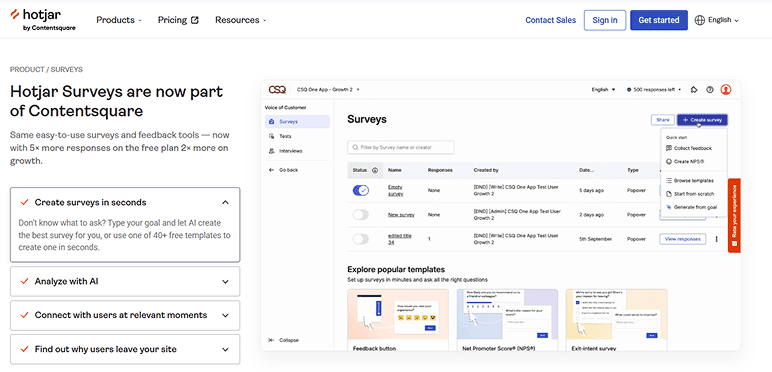Click the Create survey button
772x372 pixels.
tap(702, 120)
